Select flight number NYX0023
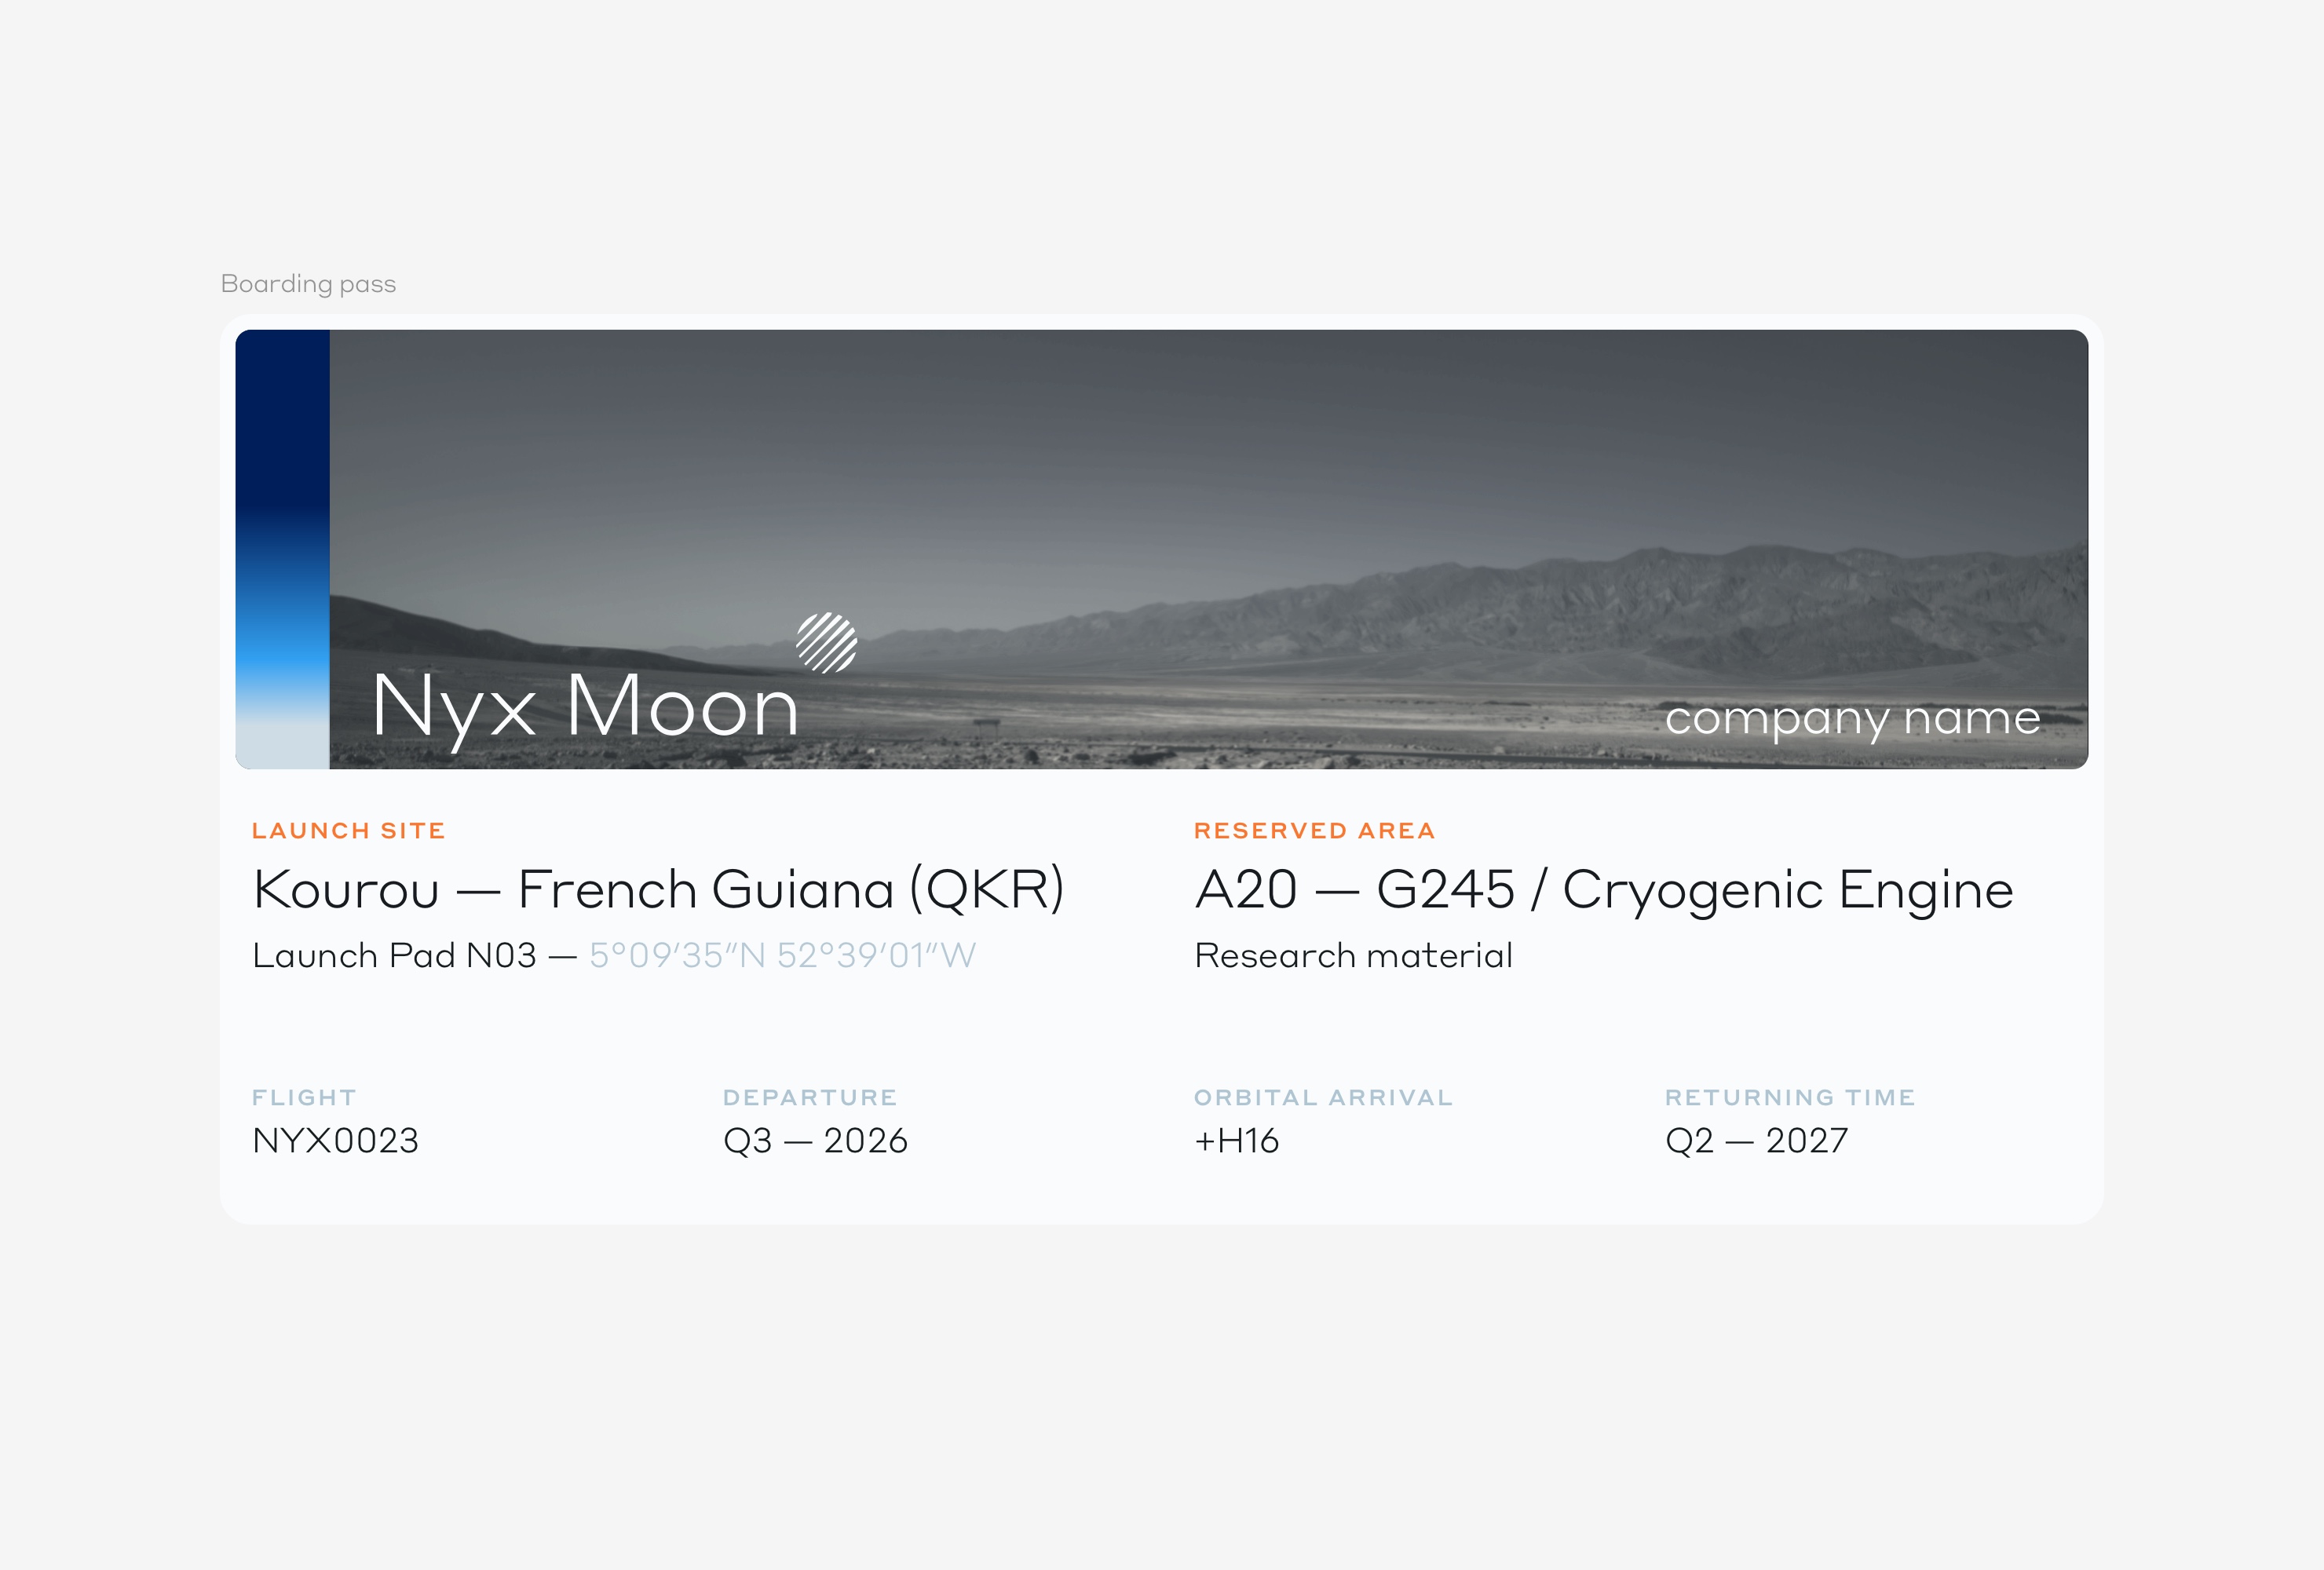Screen dimensions: 2324x1570 335,1141
